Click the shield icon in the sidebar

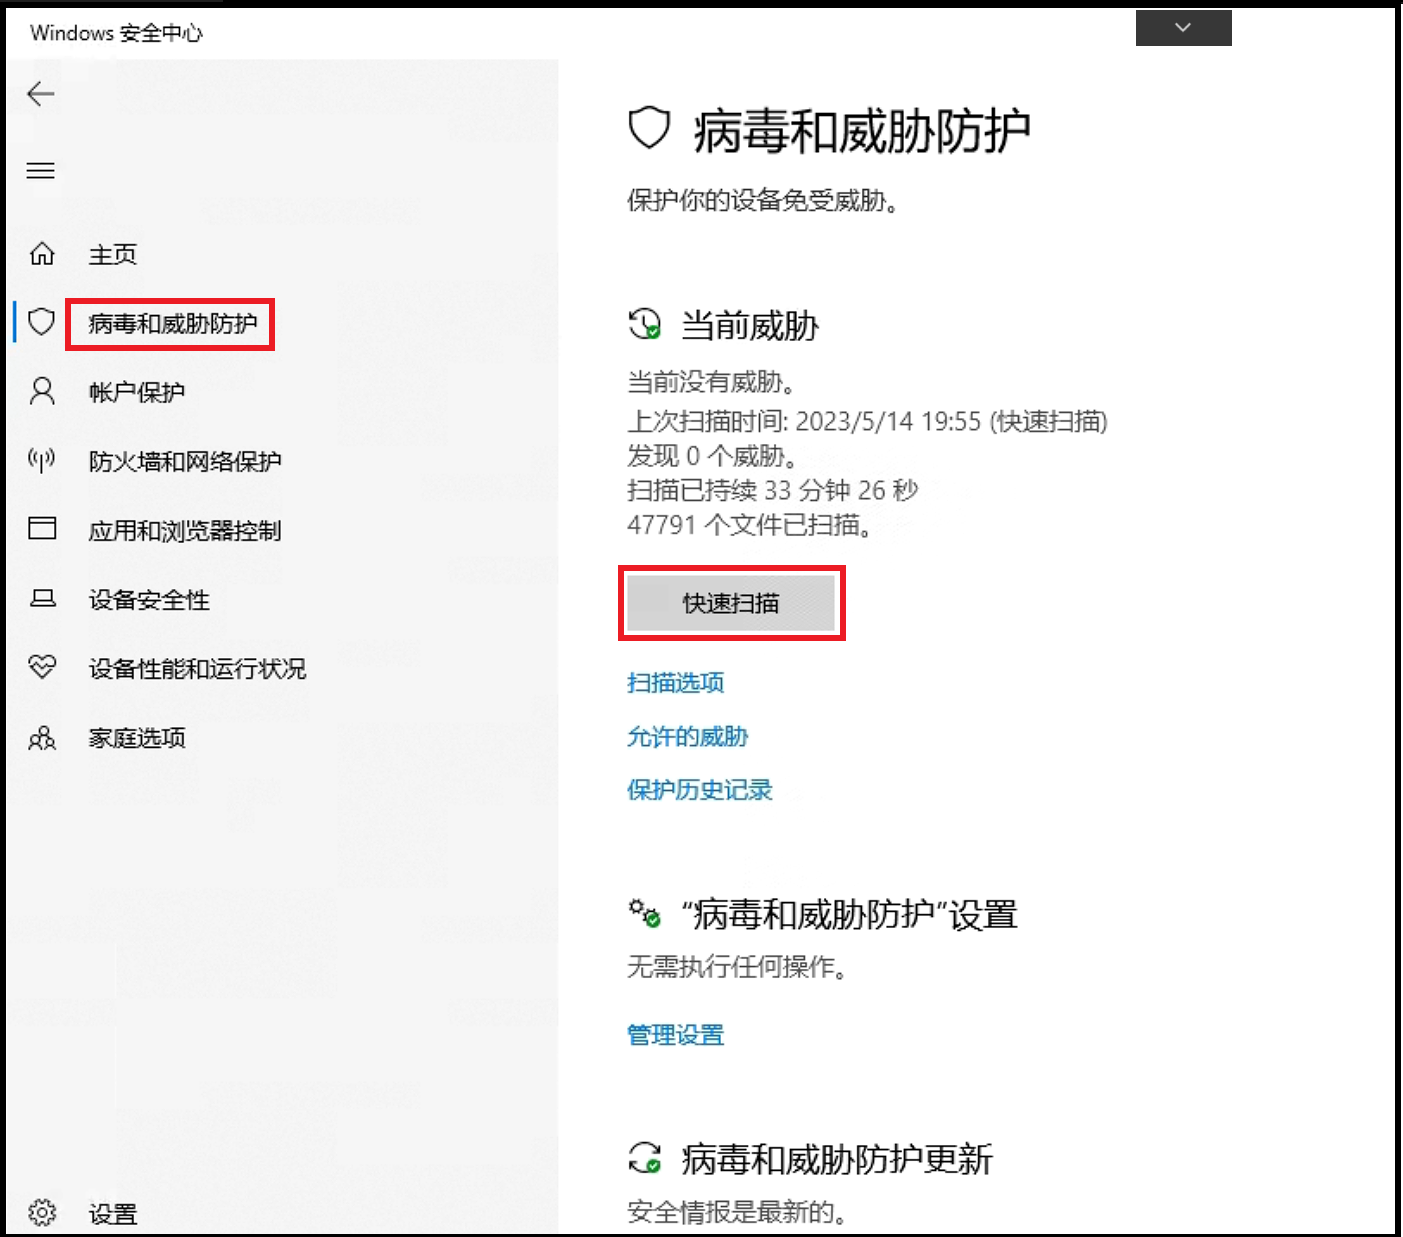pyautogui.click(x=41, y=322)
